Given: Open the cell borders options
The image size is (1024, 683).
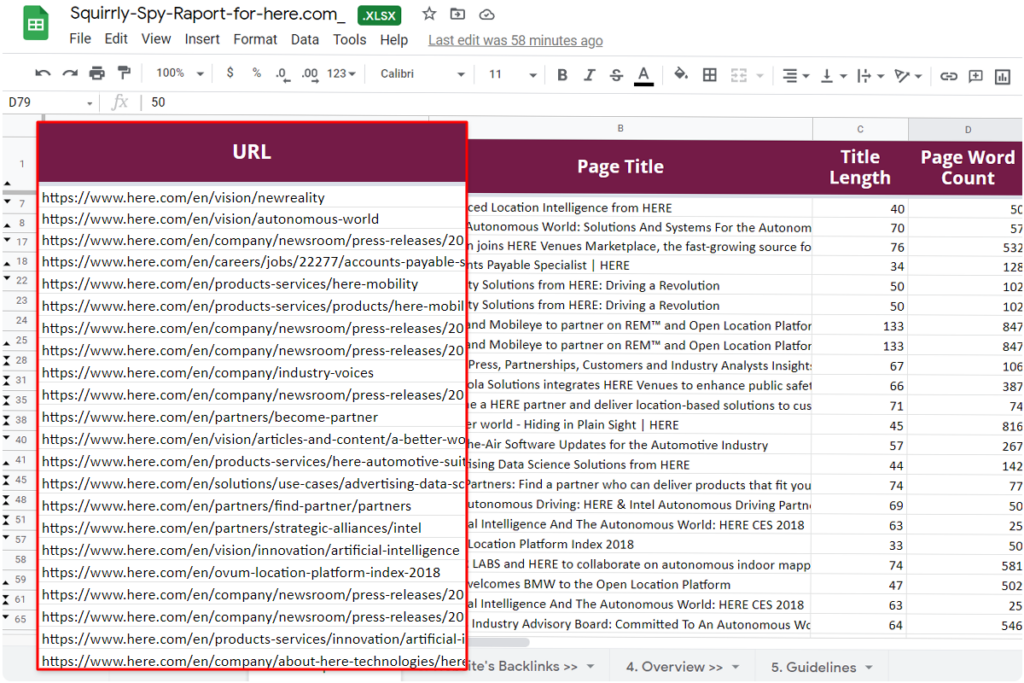Looking at the screenshot, I should click(710, 75).
